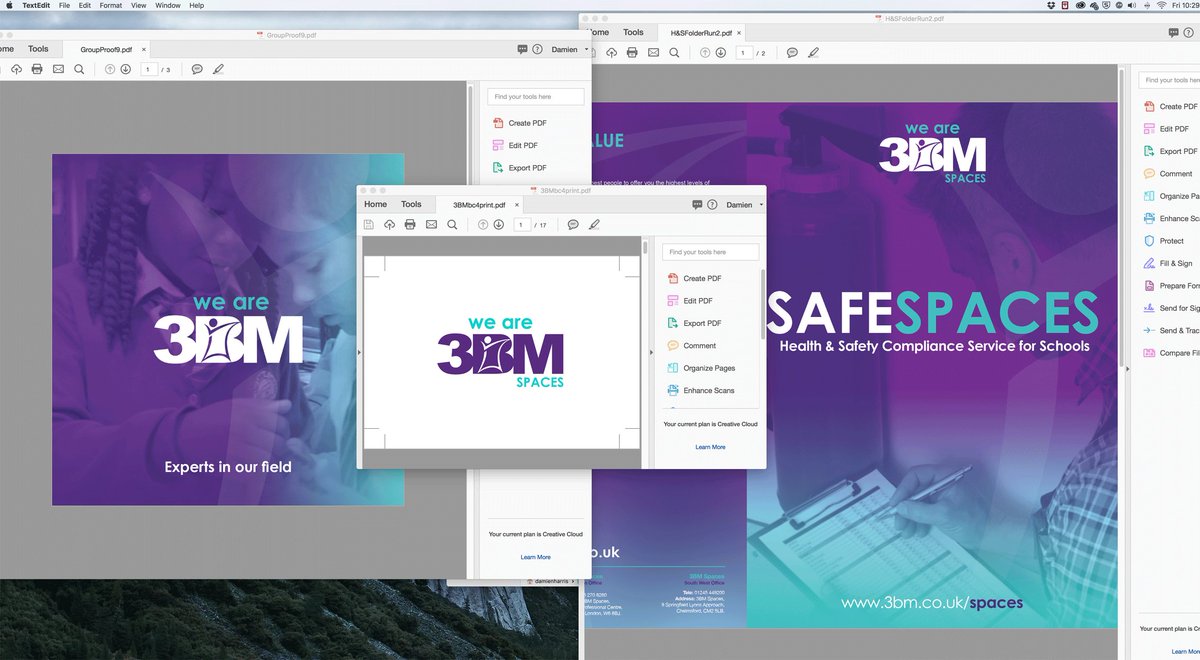
Task: Click Find your tools field in 3BMbc4print.pdf window
Action: pos(710,252)
